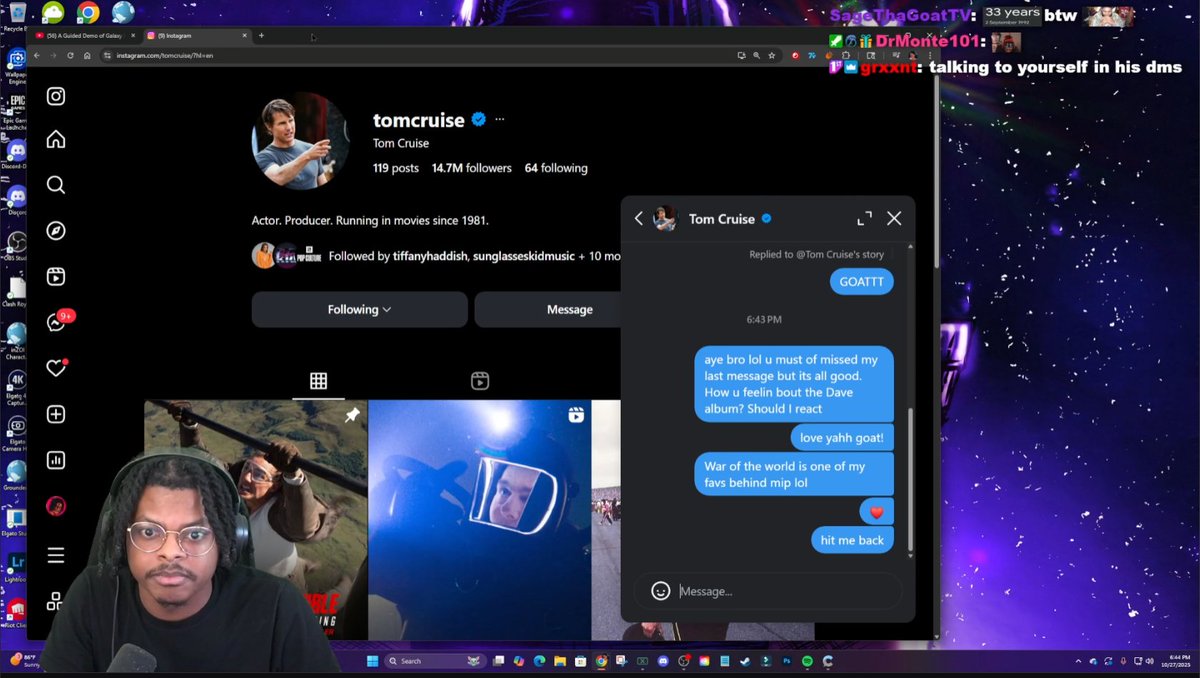Open Photoshop from the taskbar
1200x678 pixels.
click(787, 661)
